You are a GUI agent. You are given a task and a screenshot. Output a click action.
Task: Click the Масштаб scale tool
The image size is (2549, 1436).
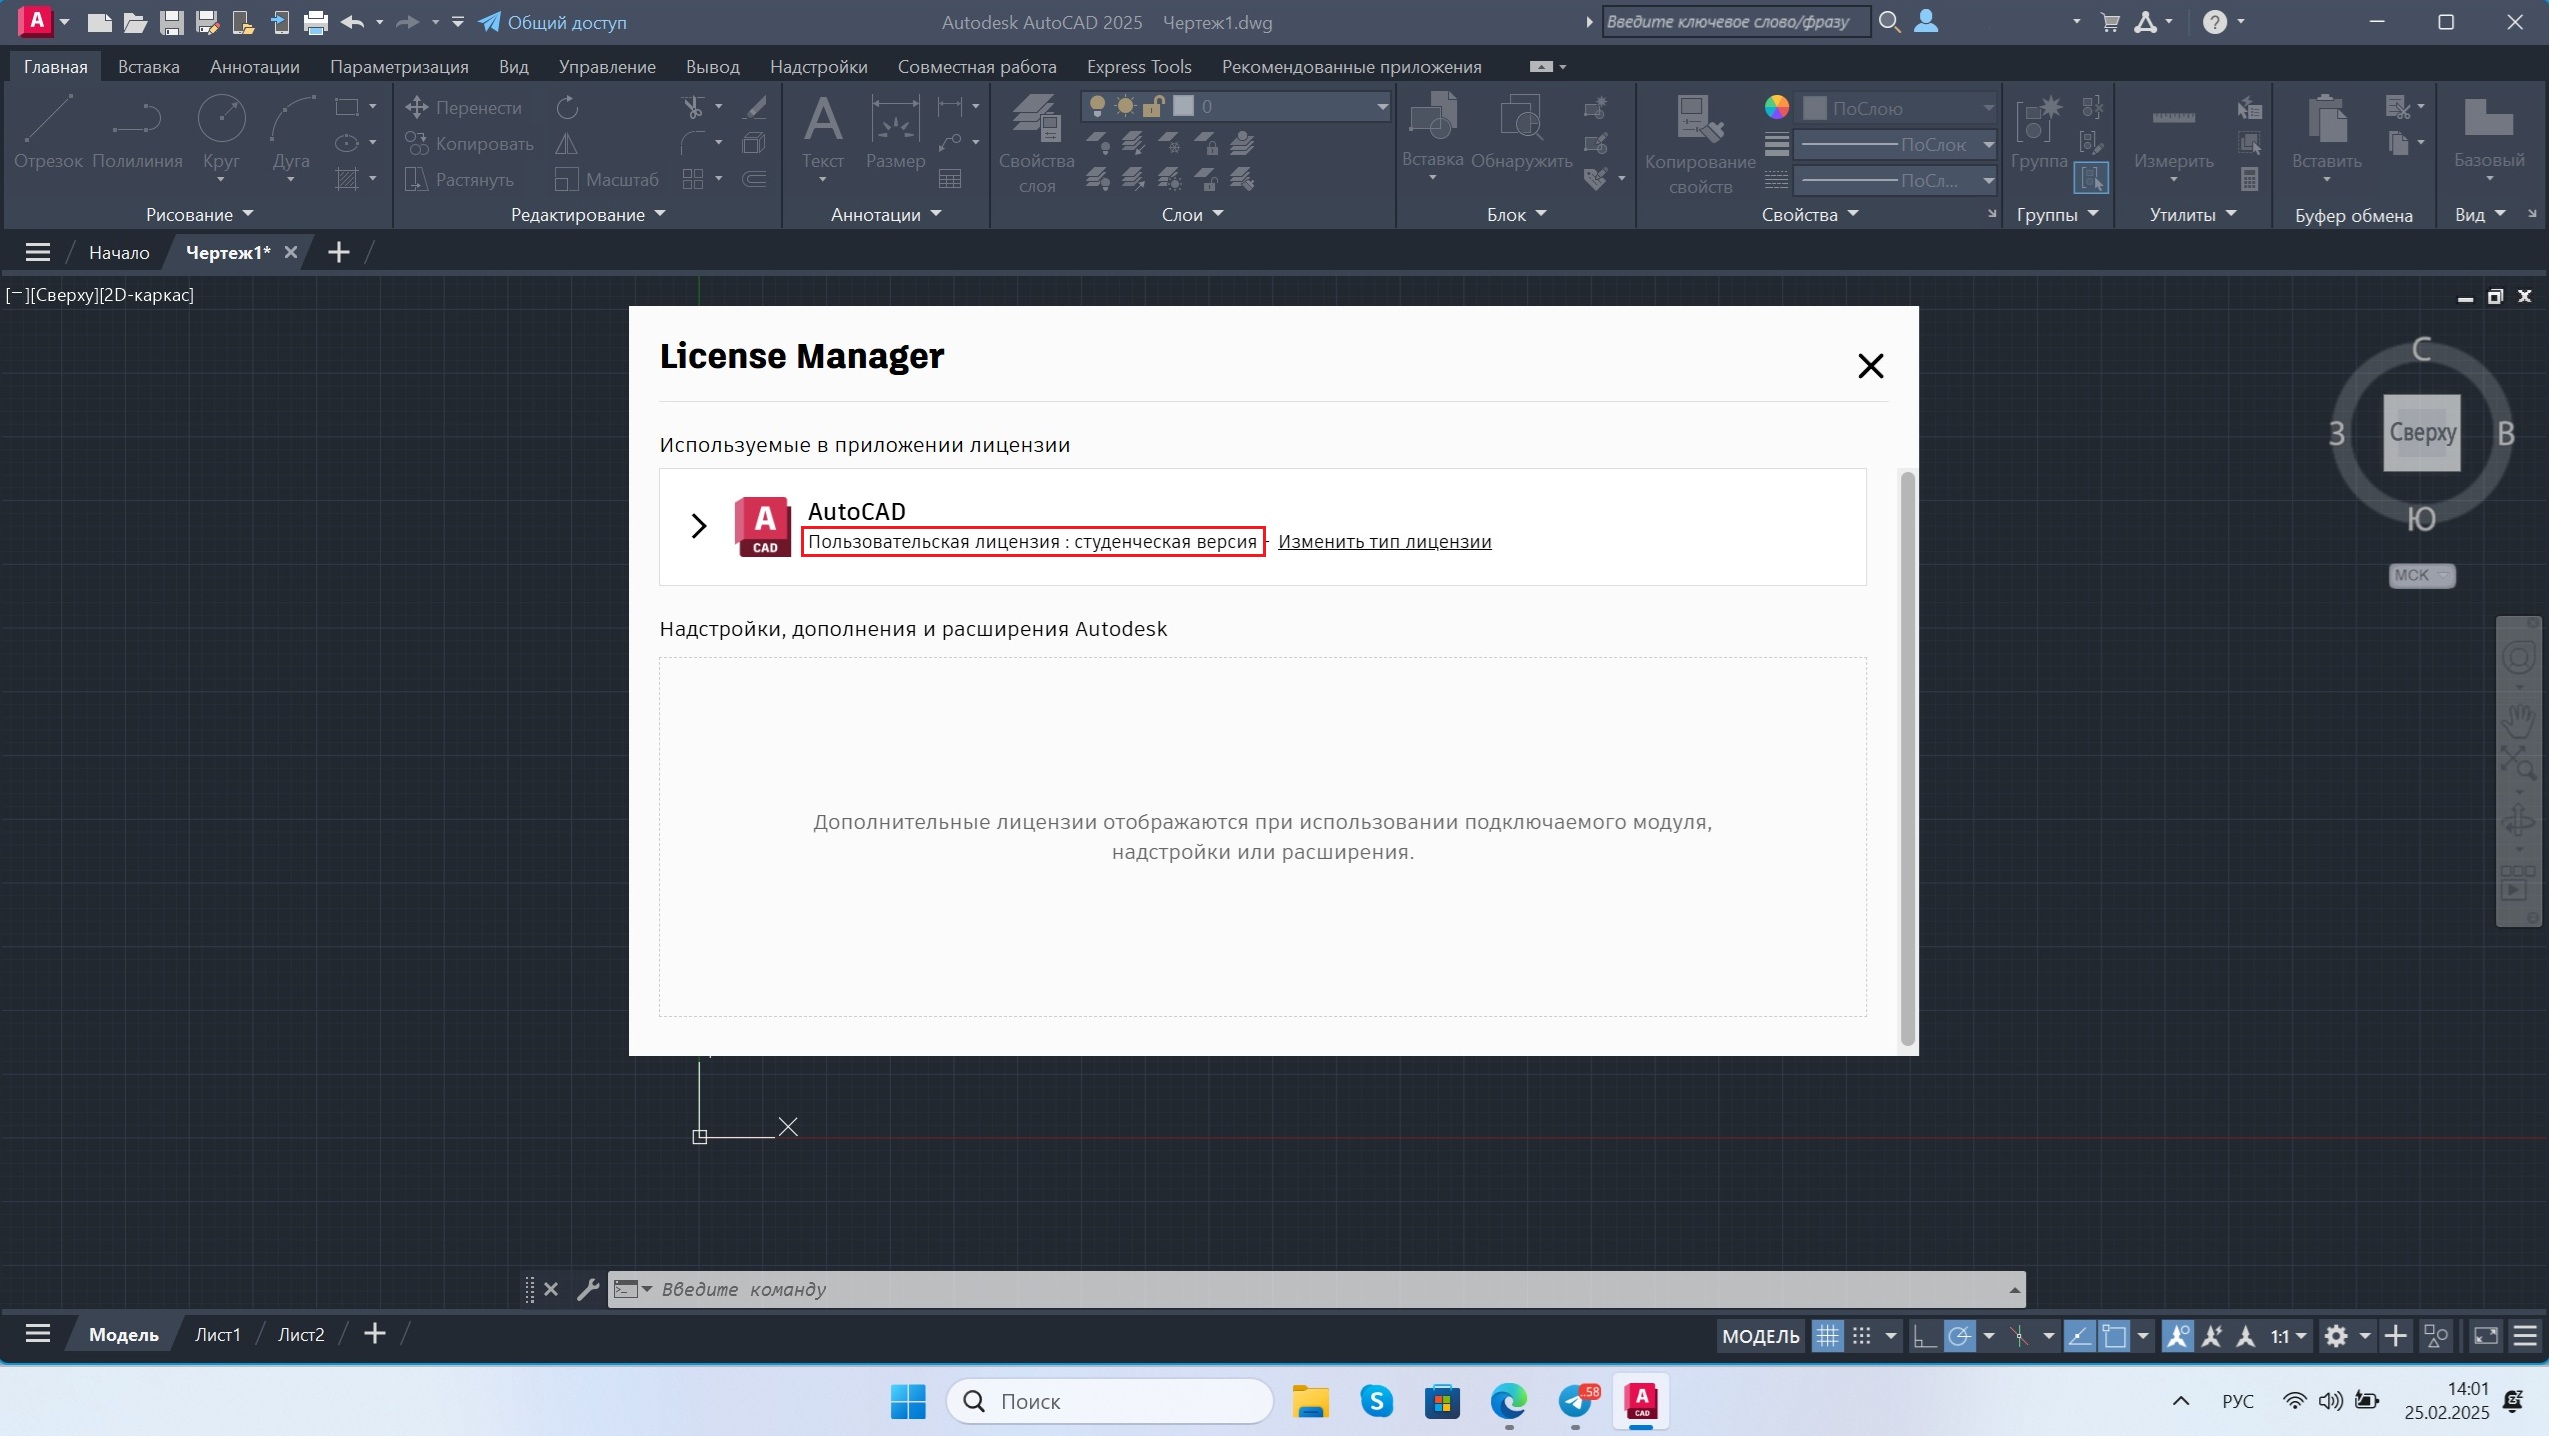coord(607,179)
